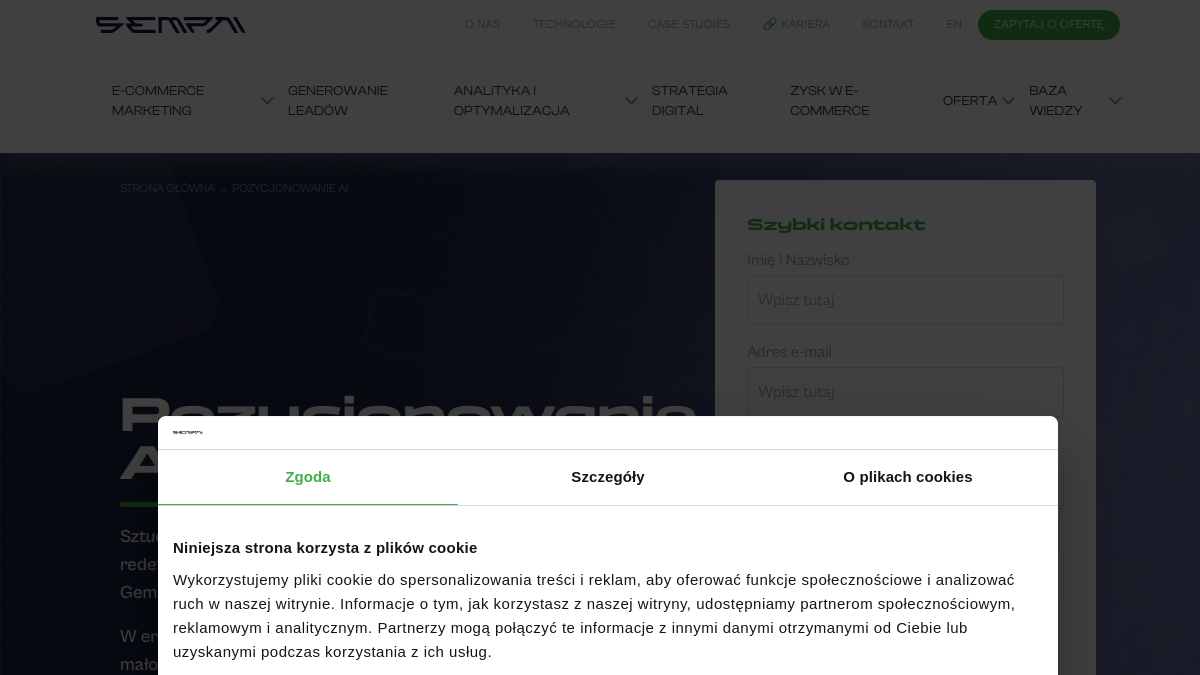
Task: Click the Szybki kontakt heading
Action: (836, 225)
